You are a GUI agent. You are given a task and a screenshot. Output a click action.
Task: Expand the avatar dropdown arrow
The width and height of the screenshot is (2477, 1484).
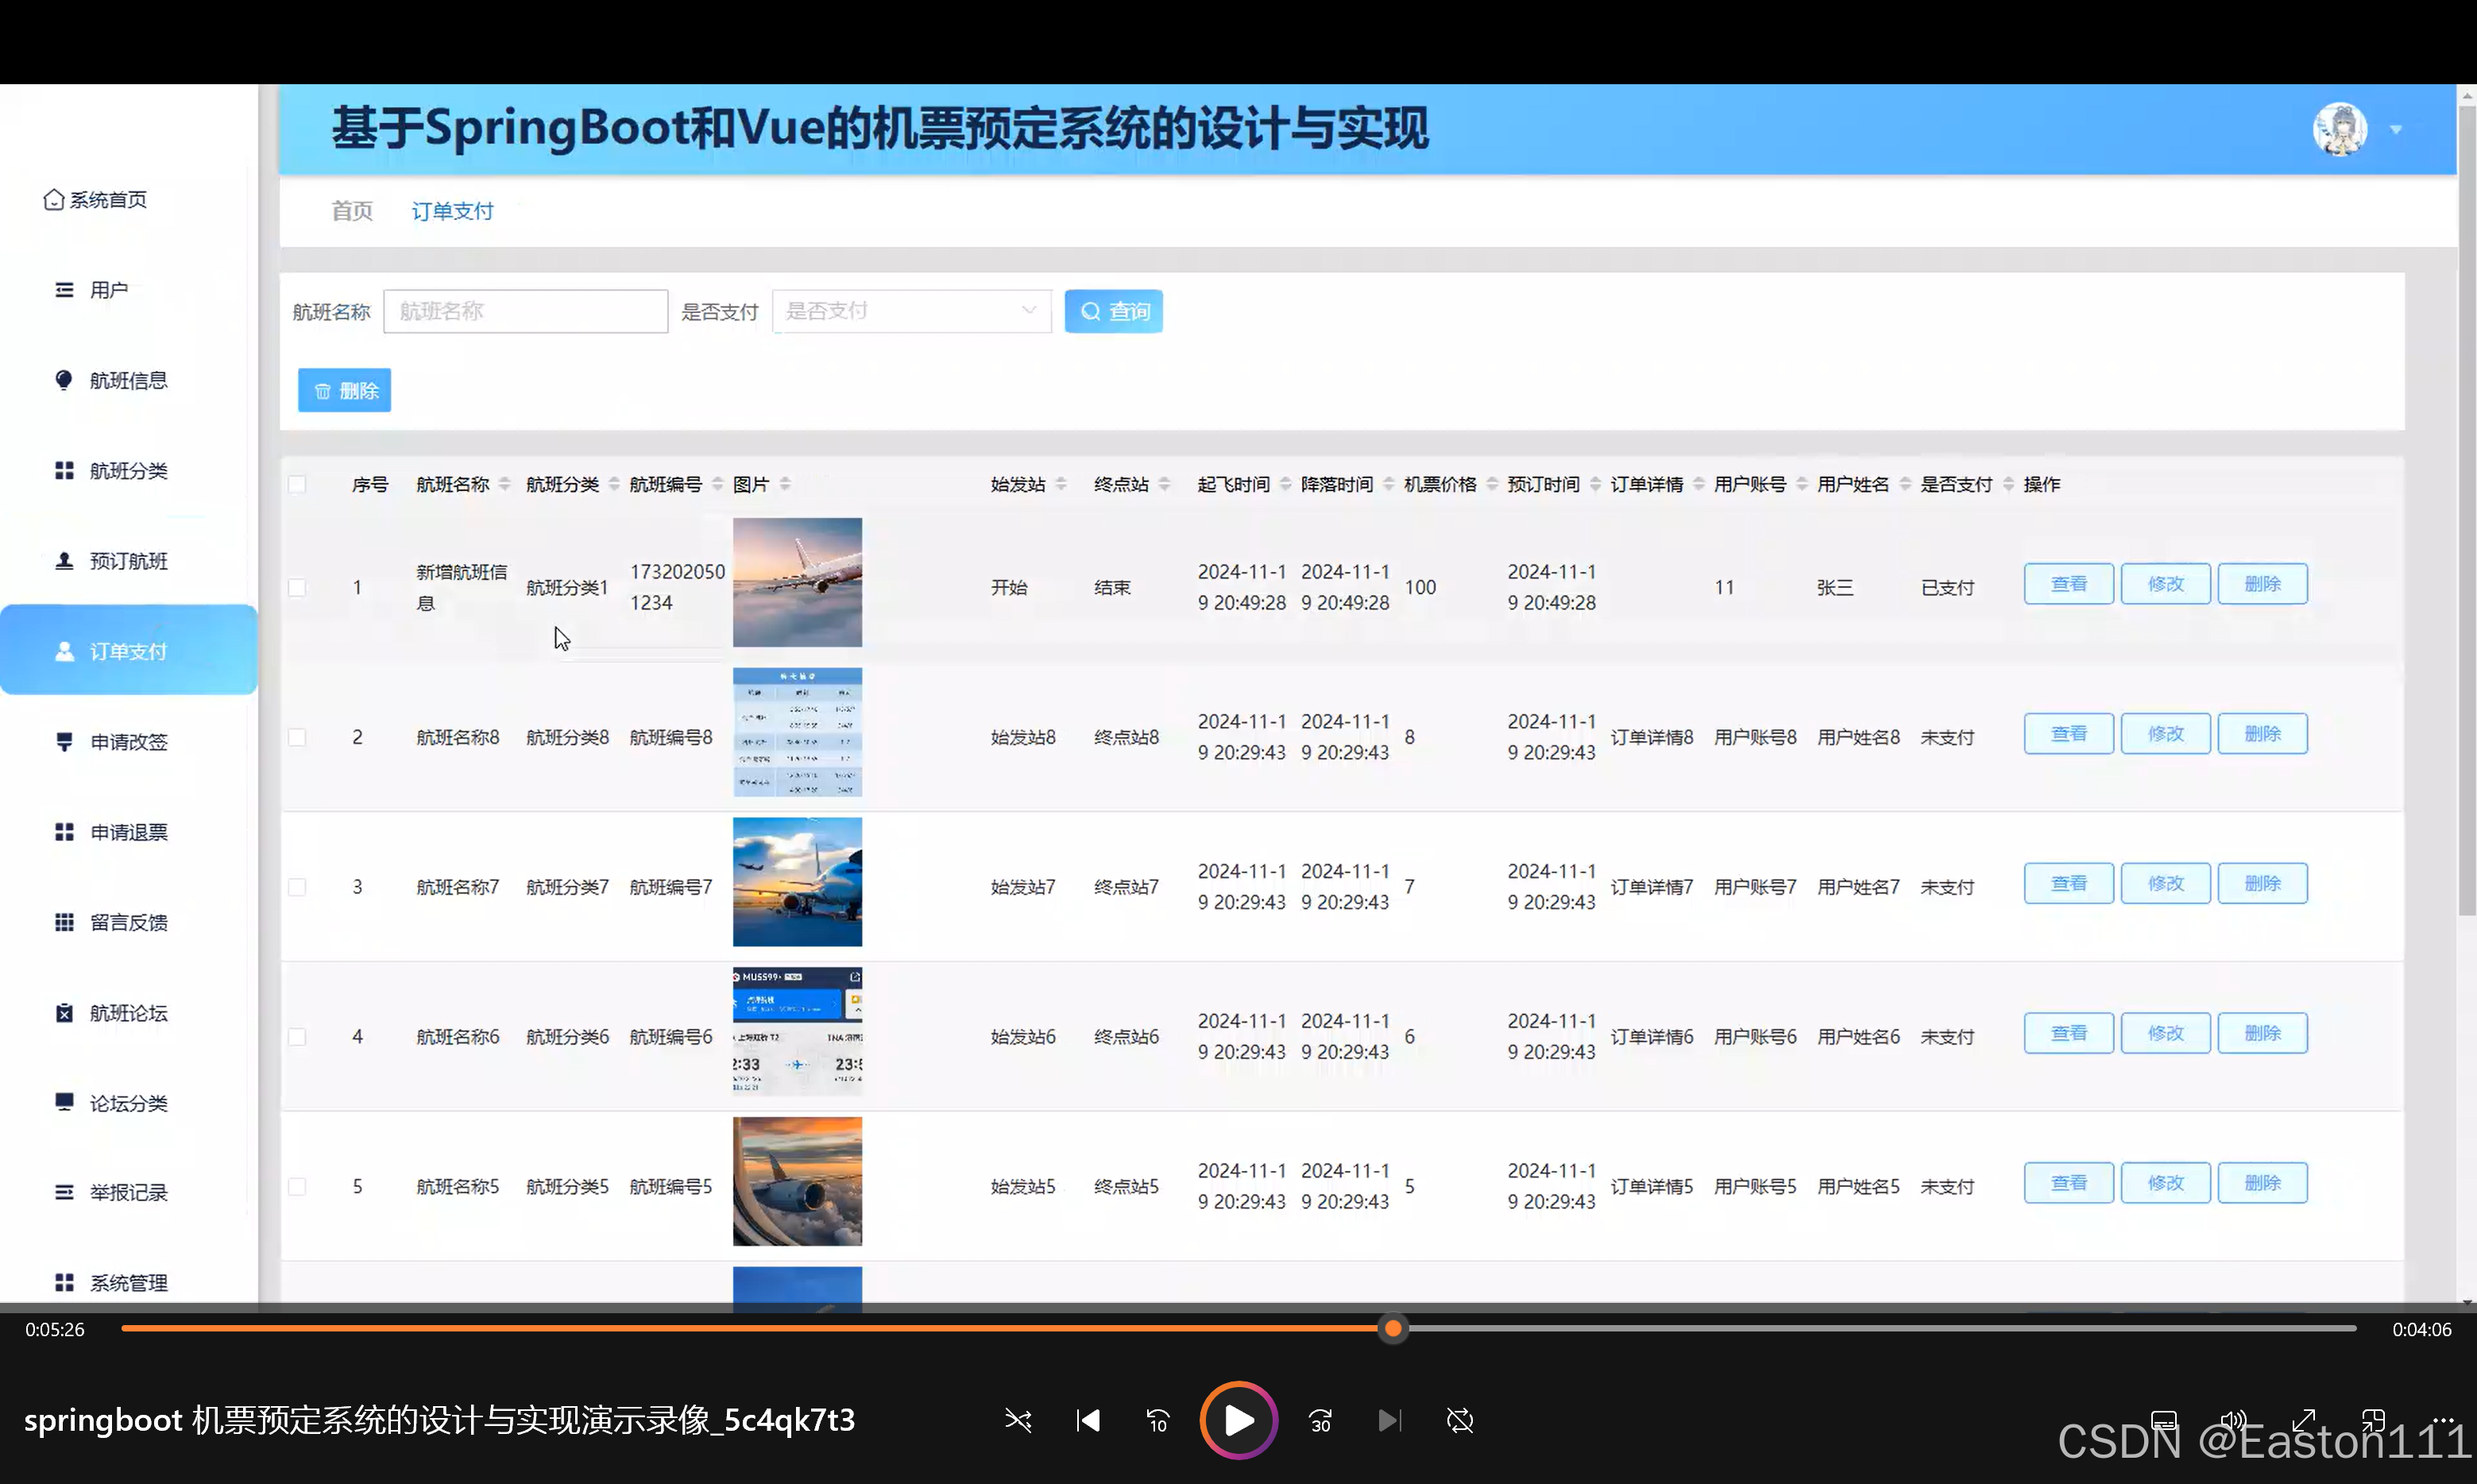[x=2396, y=130]
